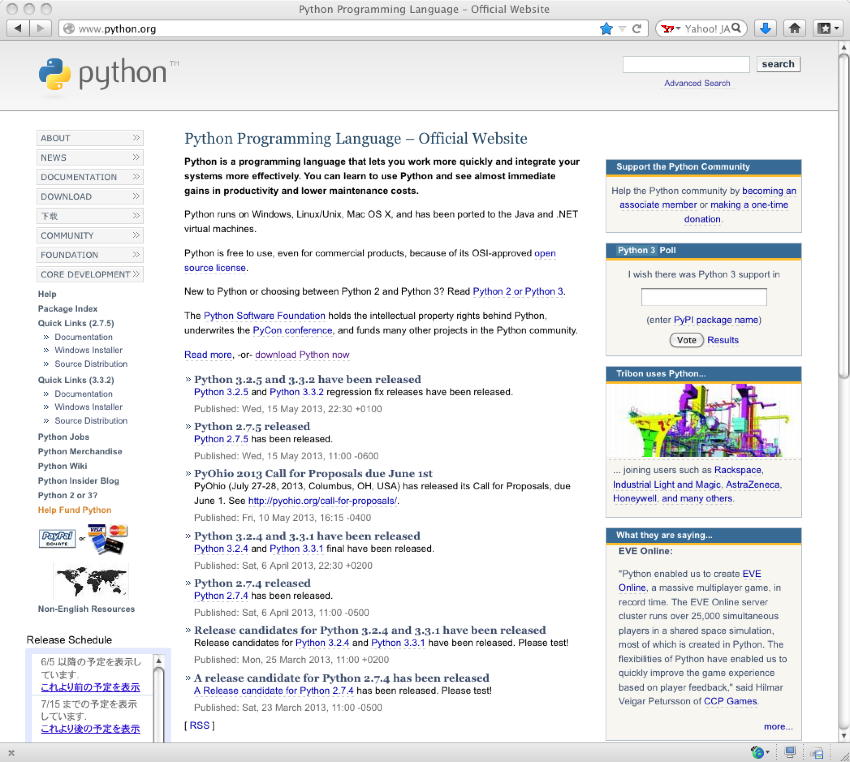850x762 pixels.
Task: Open 2.7.5 Windows Installer quick link
Action: point(88,350)
